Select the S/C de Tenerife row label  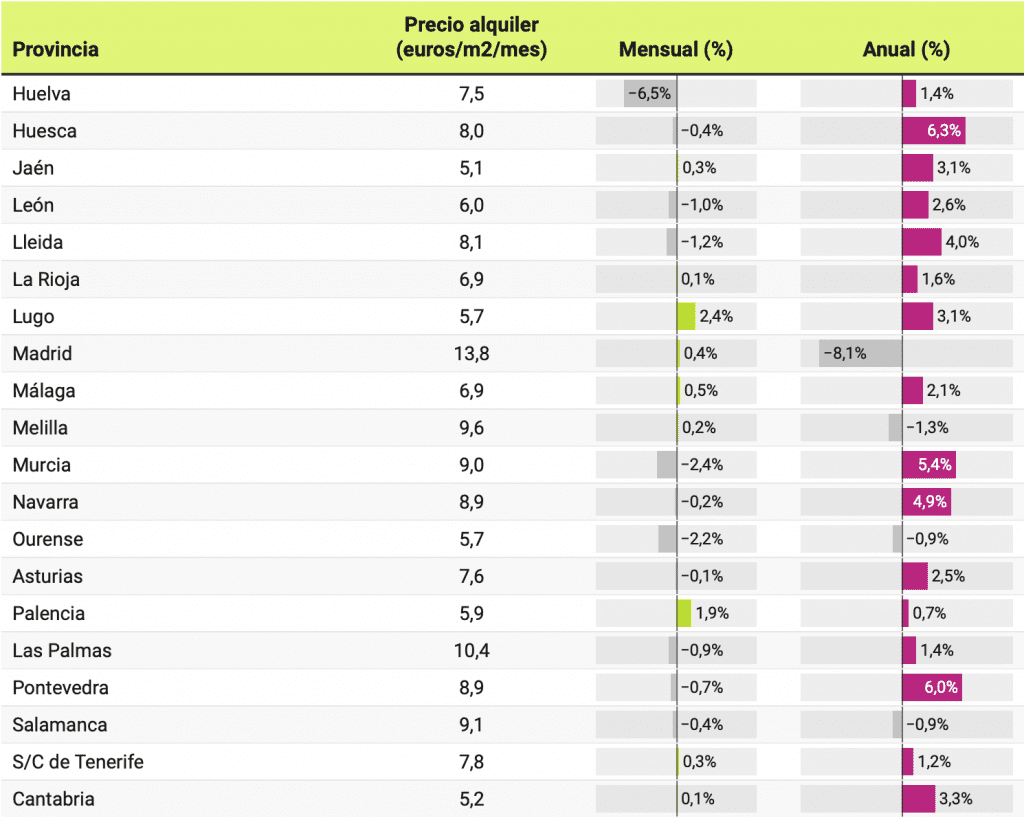click(x=78, y=762)
